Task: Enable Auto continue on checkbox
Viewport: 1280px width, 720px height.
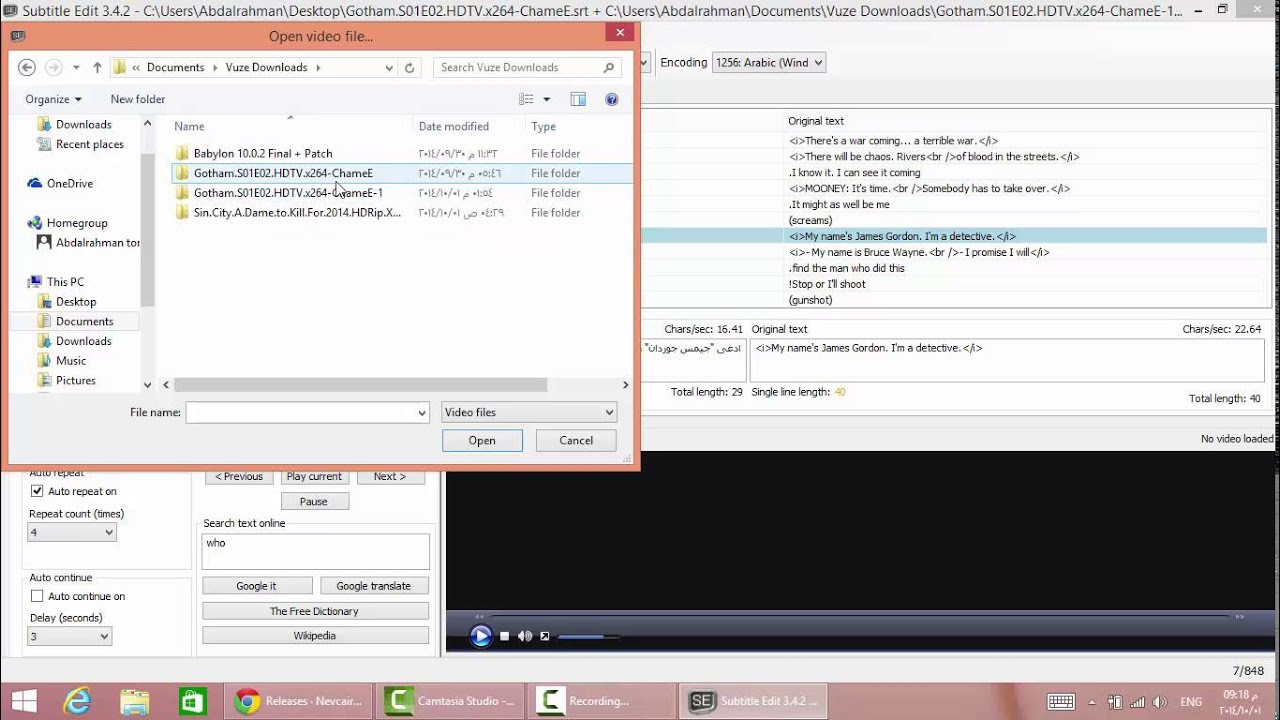Action: 37,596
